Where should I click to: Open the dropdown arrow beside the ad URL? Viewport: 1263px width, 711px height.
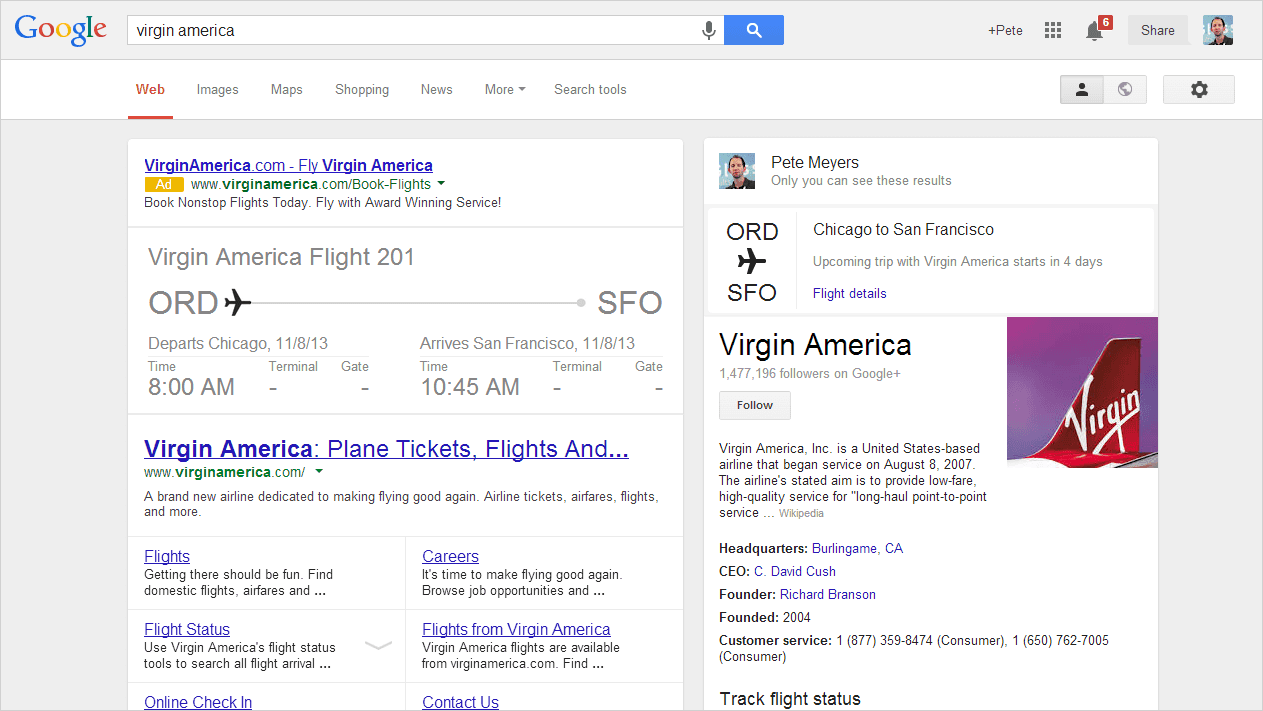pyautogui.click(x=441, y=184)
